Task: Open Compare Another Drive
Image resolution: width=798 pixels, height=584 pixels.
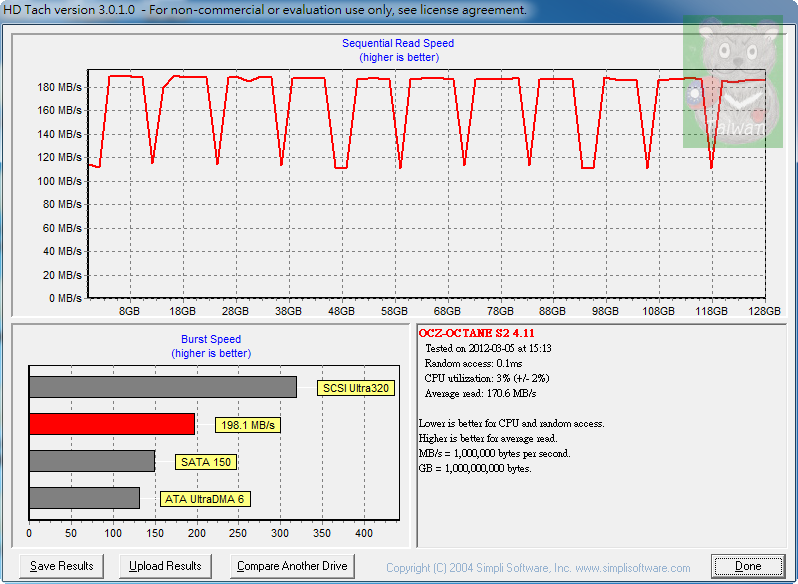Action: point(292,566)
